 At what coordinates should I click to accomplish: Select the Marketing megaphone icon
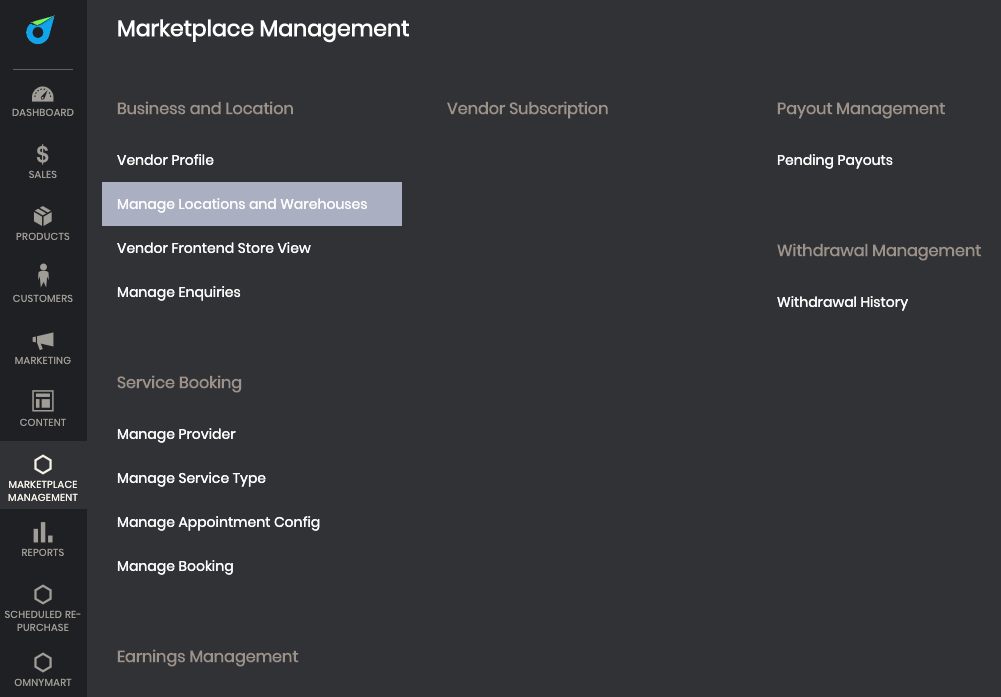coord(43,341)
